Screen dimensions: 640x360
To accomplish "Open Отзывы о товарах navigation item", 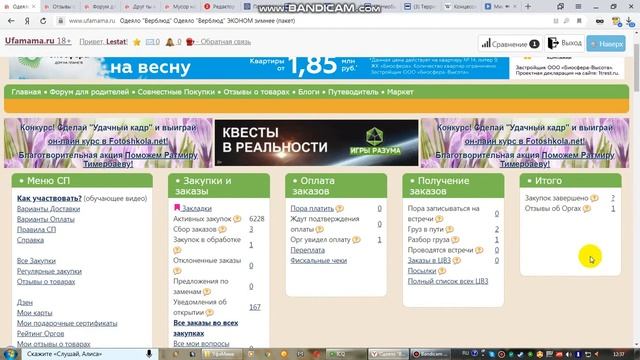I will tap(256, 92).
